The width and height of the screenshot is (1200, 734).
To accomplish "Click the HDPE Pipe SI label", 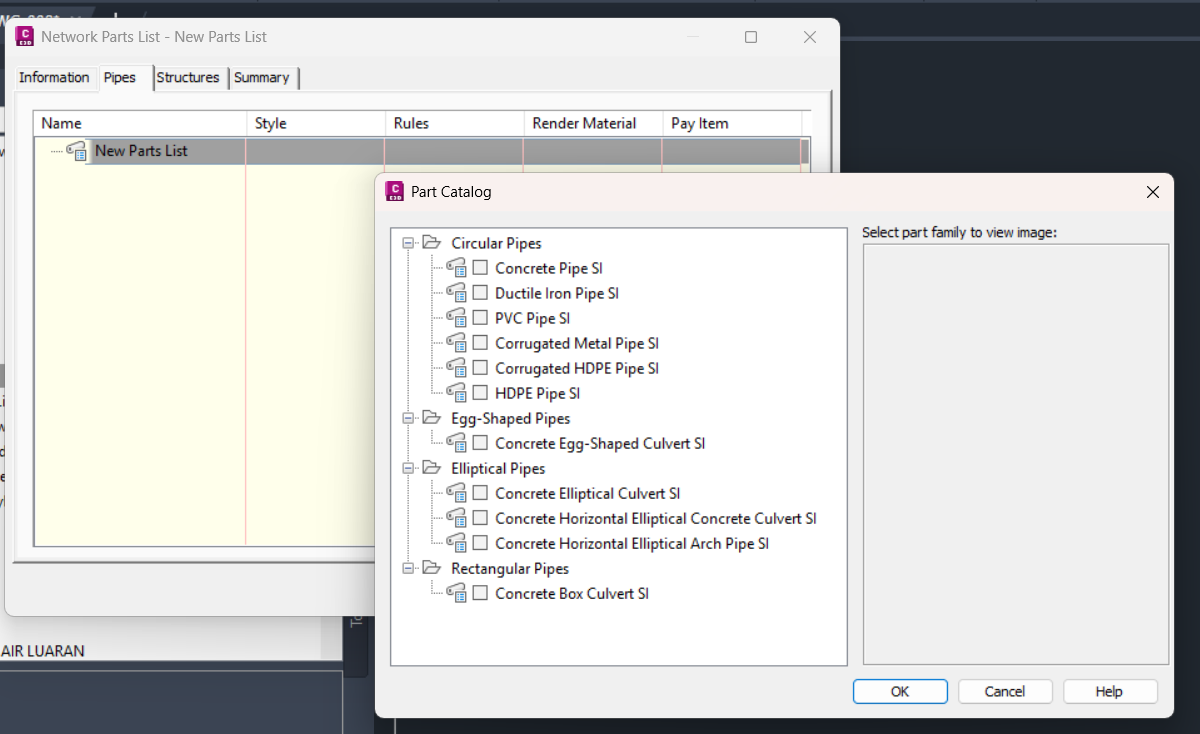I will [x=538, y=393].
